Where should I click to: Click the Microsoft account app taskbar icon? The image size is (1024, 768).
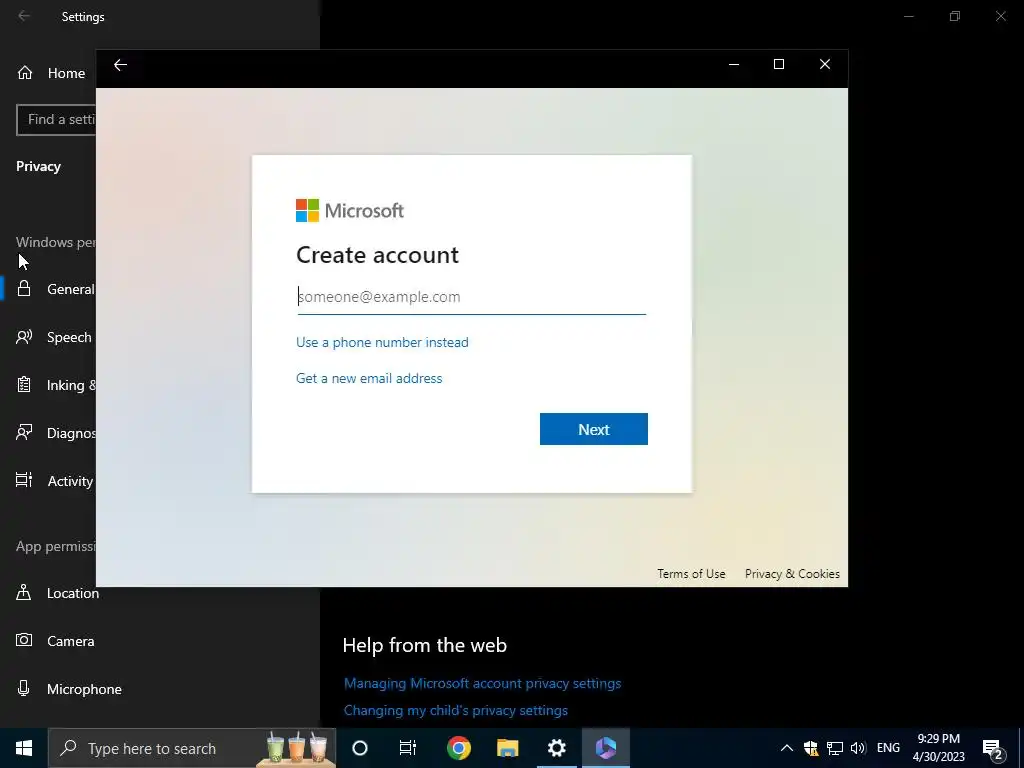tap(605, 748)
